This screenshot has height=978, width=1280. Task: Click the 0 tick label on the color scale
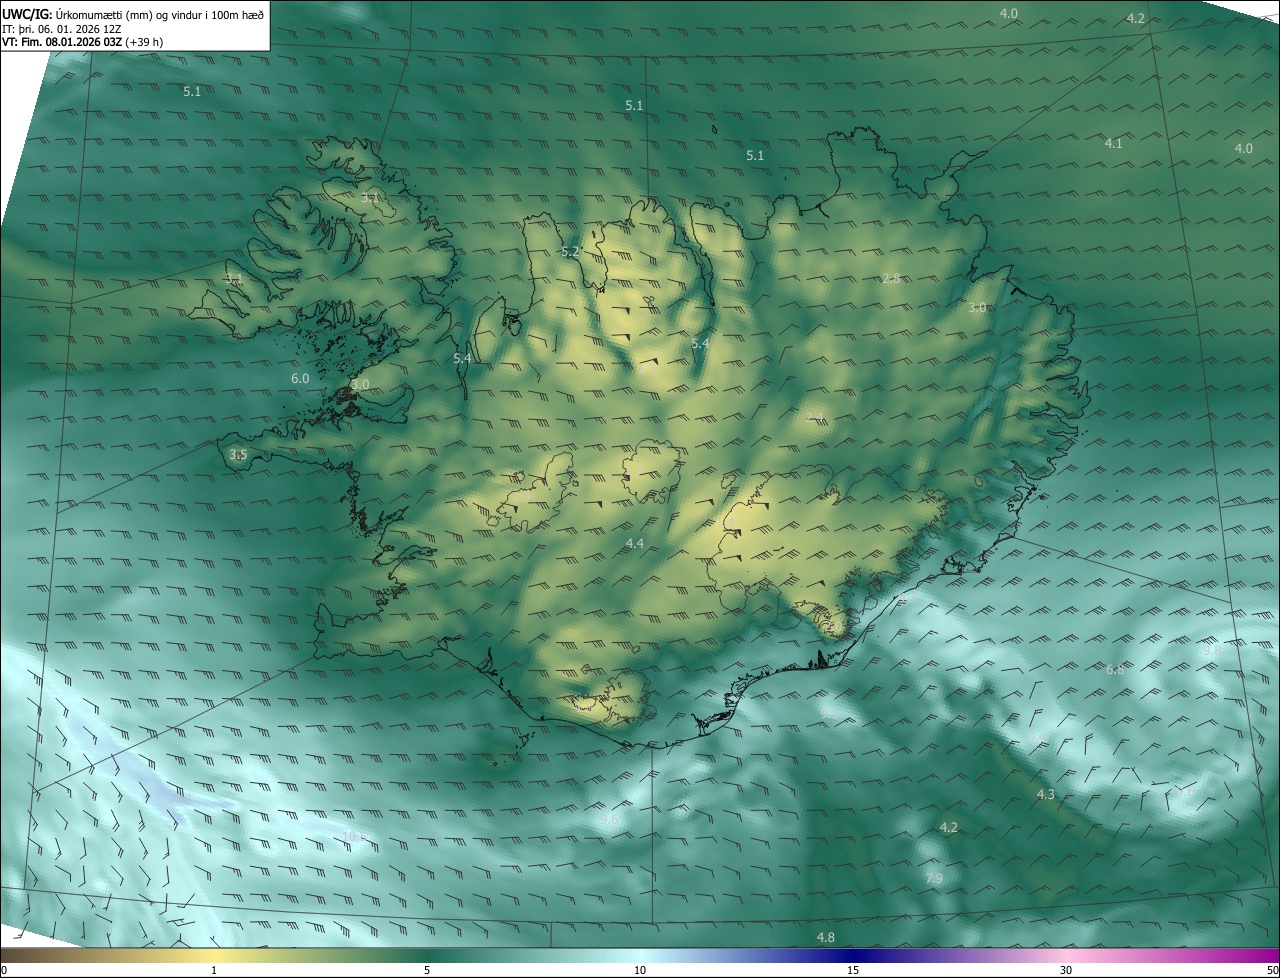tap(4, 970)
